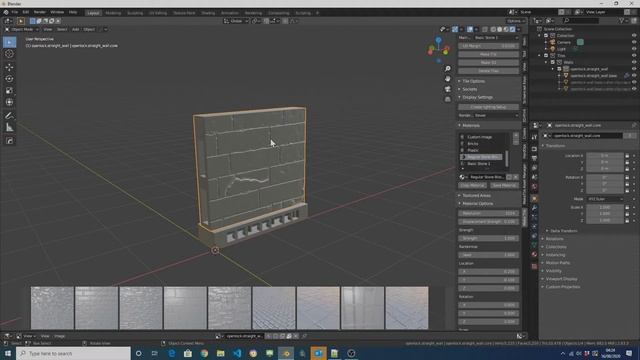The width and height of the screenshot is (640, 360).
Task: Toggle visibility of Tiles collection
Action: tap(634, 56)
